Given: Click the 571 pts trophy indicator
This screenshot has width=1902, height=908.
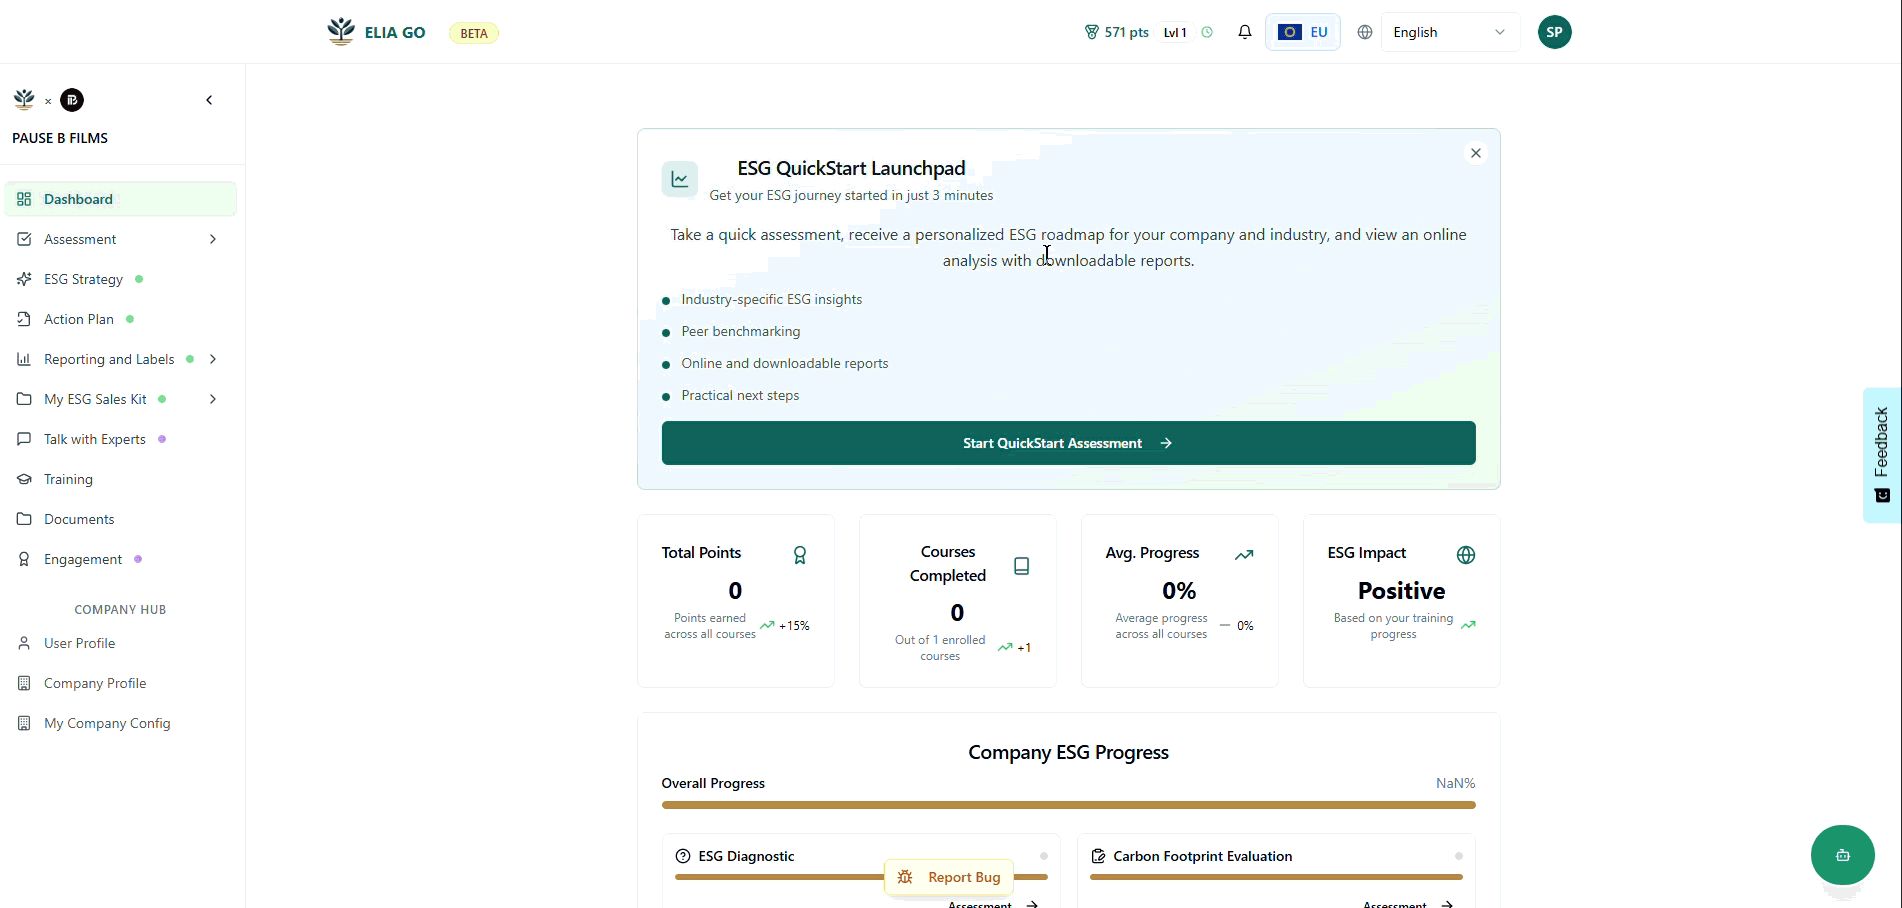Looking at the screenshot, I should (1117, 32).
